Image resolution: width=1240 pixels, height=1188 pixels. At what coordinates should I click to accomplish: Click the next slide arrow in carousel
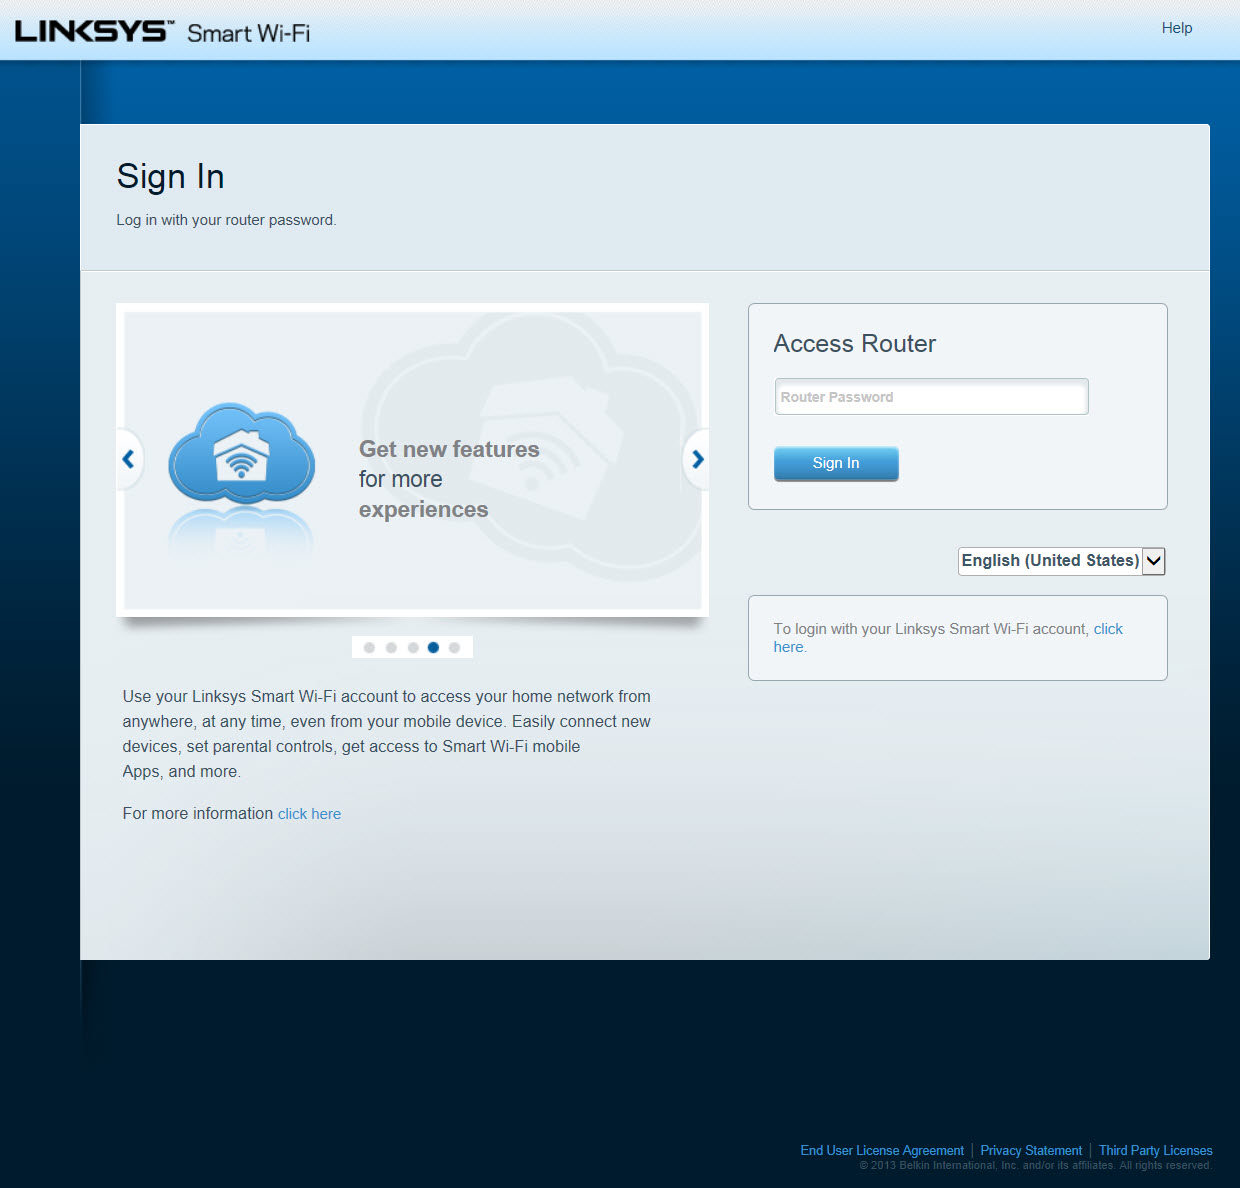pyautogui.click(x=697, y=459)
